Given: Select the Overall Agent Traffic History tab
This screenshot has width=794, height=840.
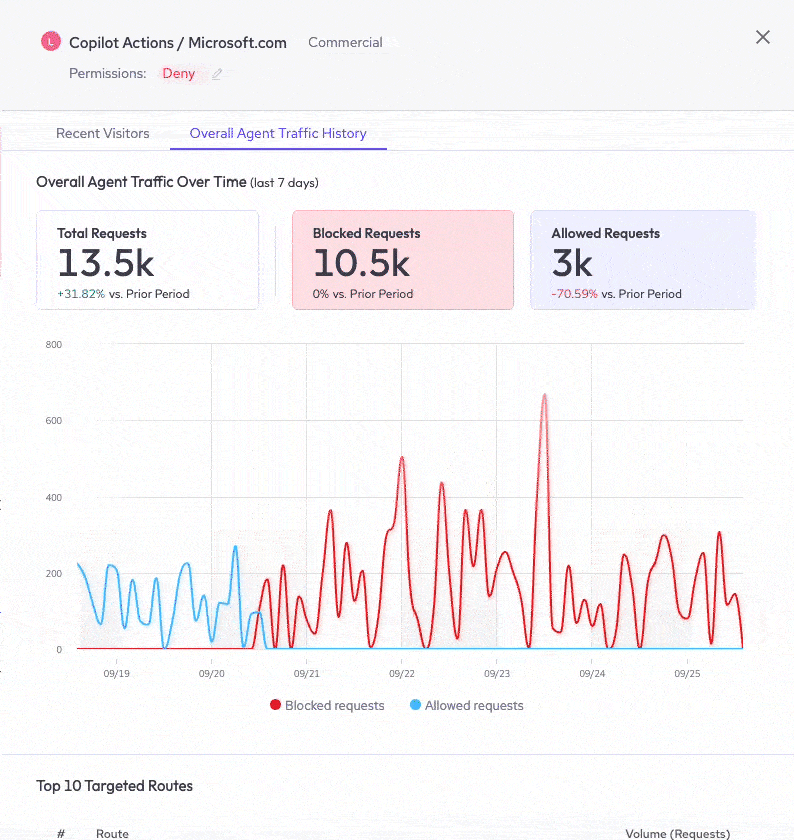Looking at the screenshot, I should coord(278,133).
